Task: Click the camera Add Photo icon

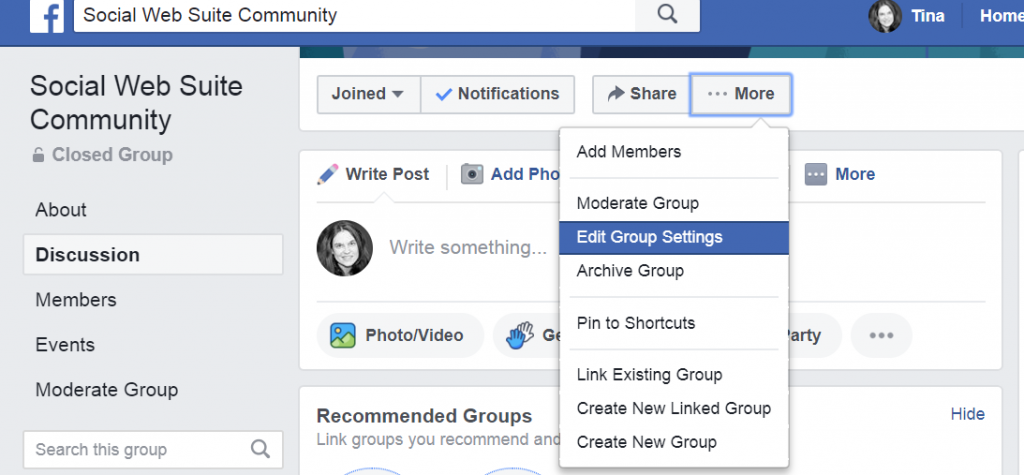Action: (472, 174)
